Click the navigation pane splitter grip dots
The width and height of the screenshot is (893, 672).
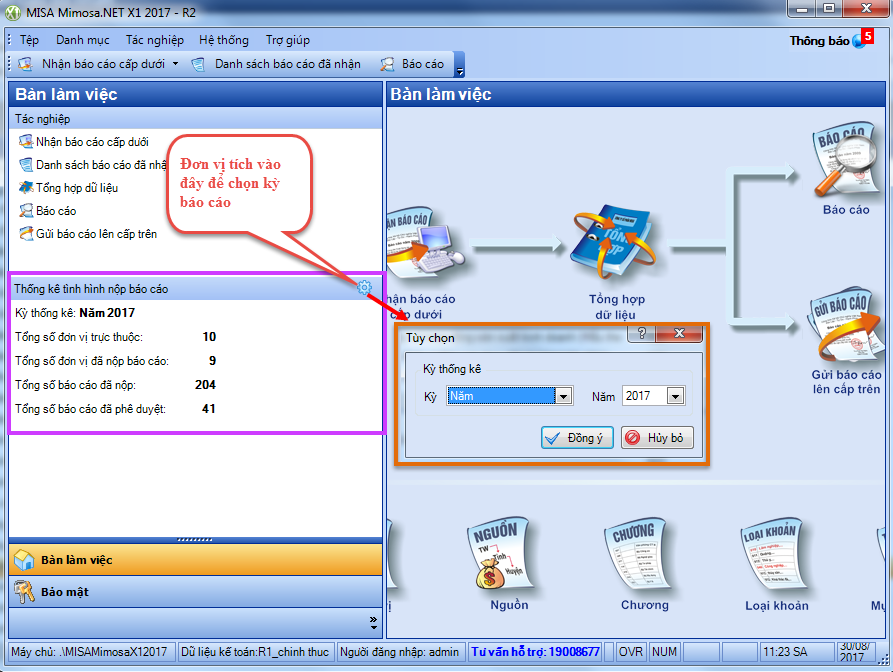tap(195, 540)
